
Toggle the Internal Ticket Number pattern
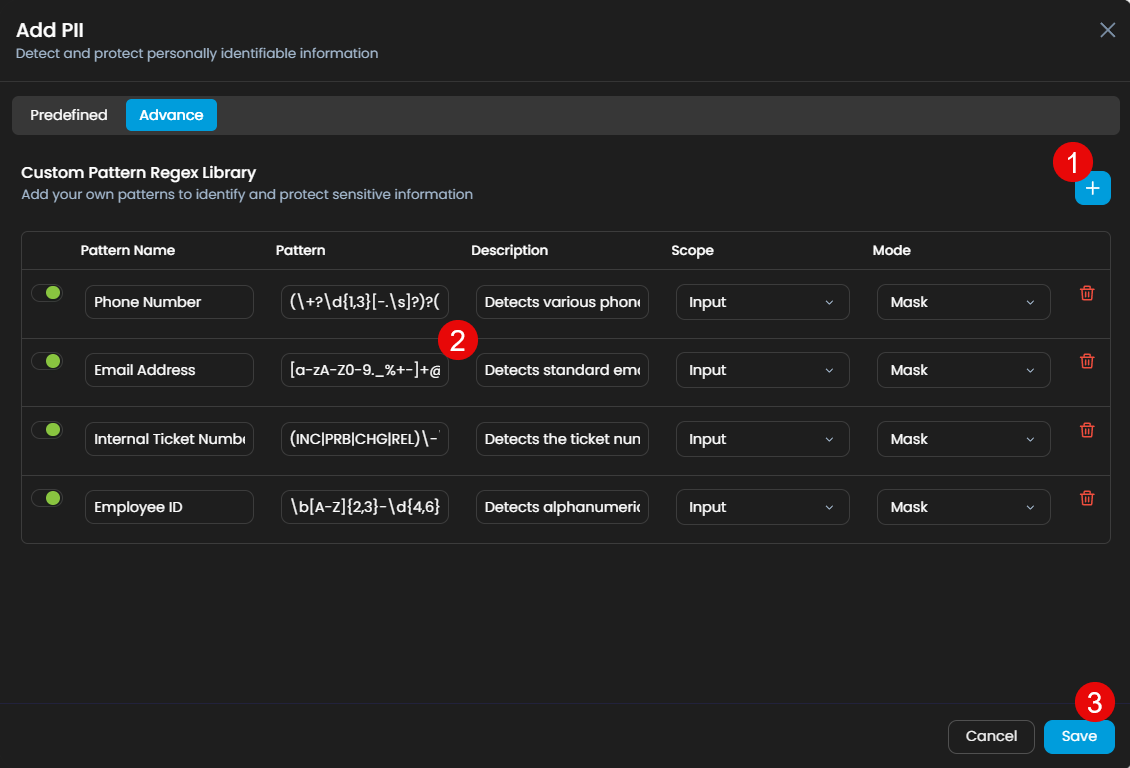[x=47, y=430]
